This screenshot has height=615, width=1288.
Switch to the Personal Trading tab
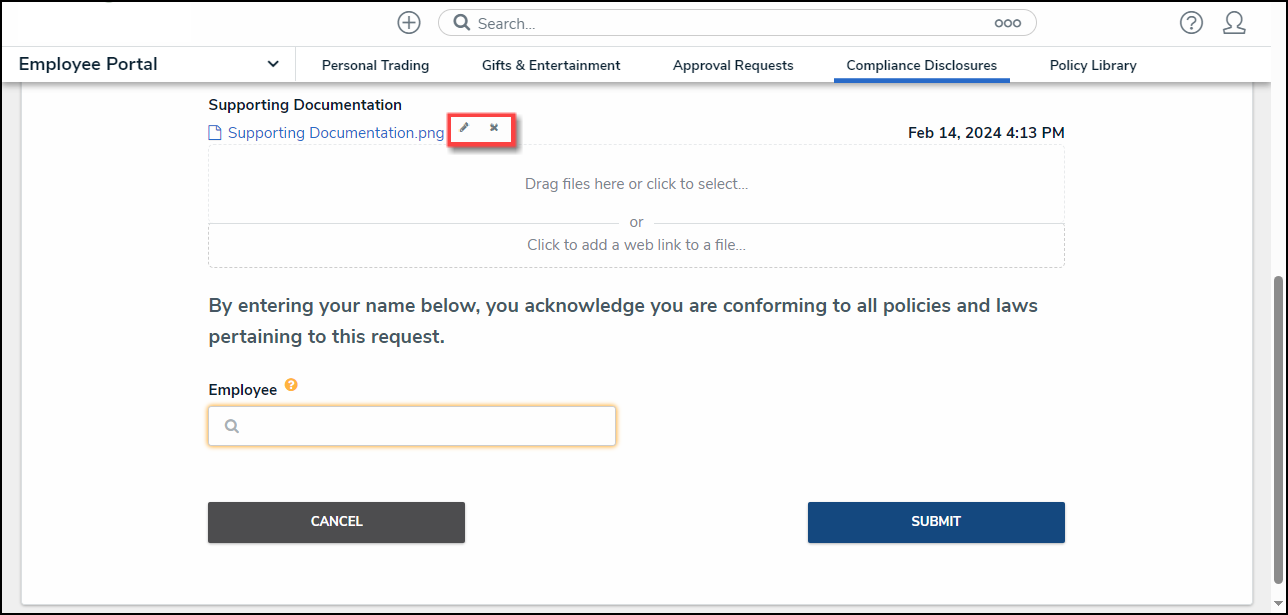tap(375, 65)
